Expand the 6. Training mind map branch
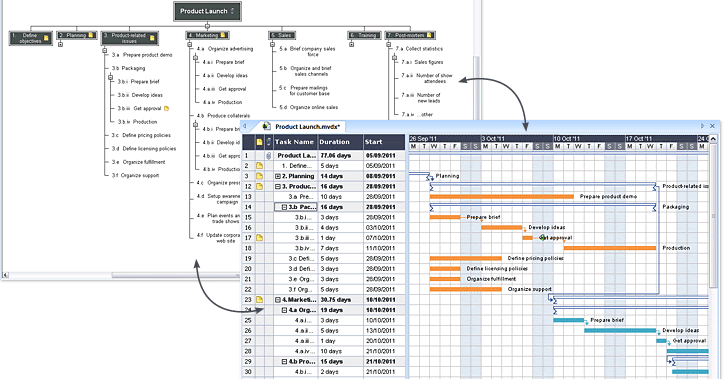 tap(351, 45)
